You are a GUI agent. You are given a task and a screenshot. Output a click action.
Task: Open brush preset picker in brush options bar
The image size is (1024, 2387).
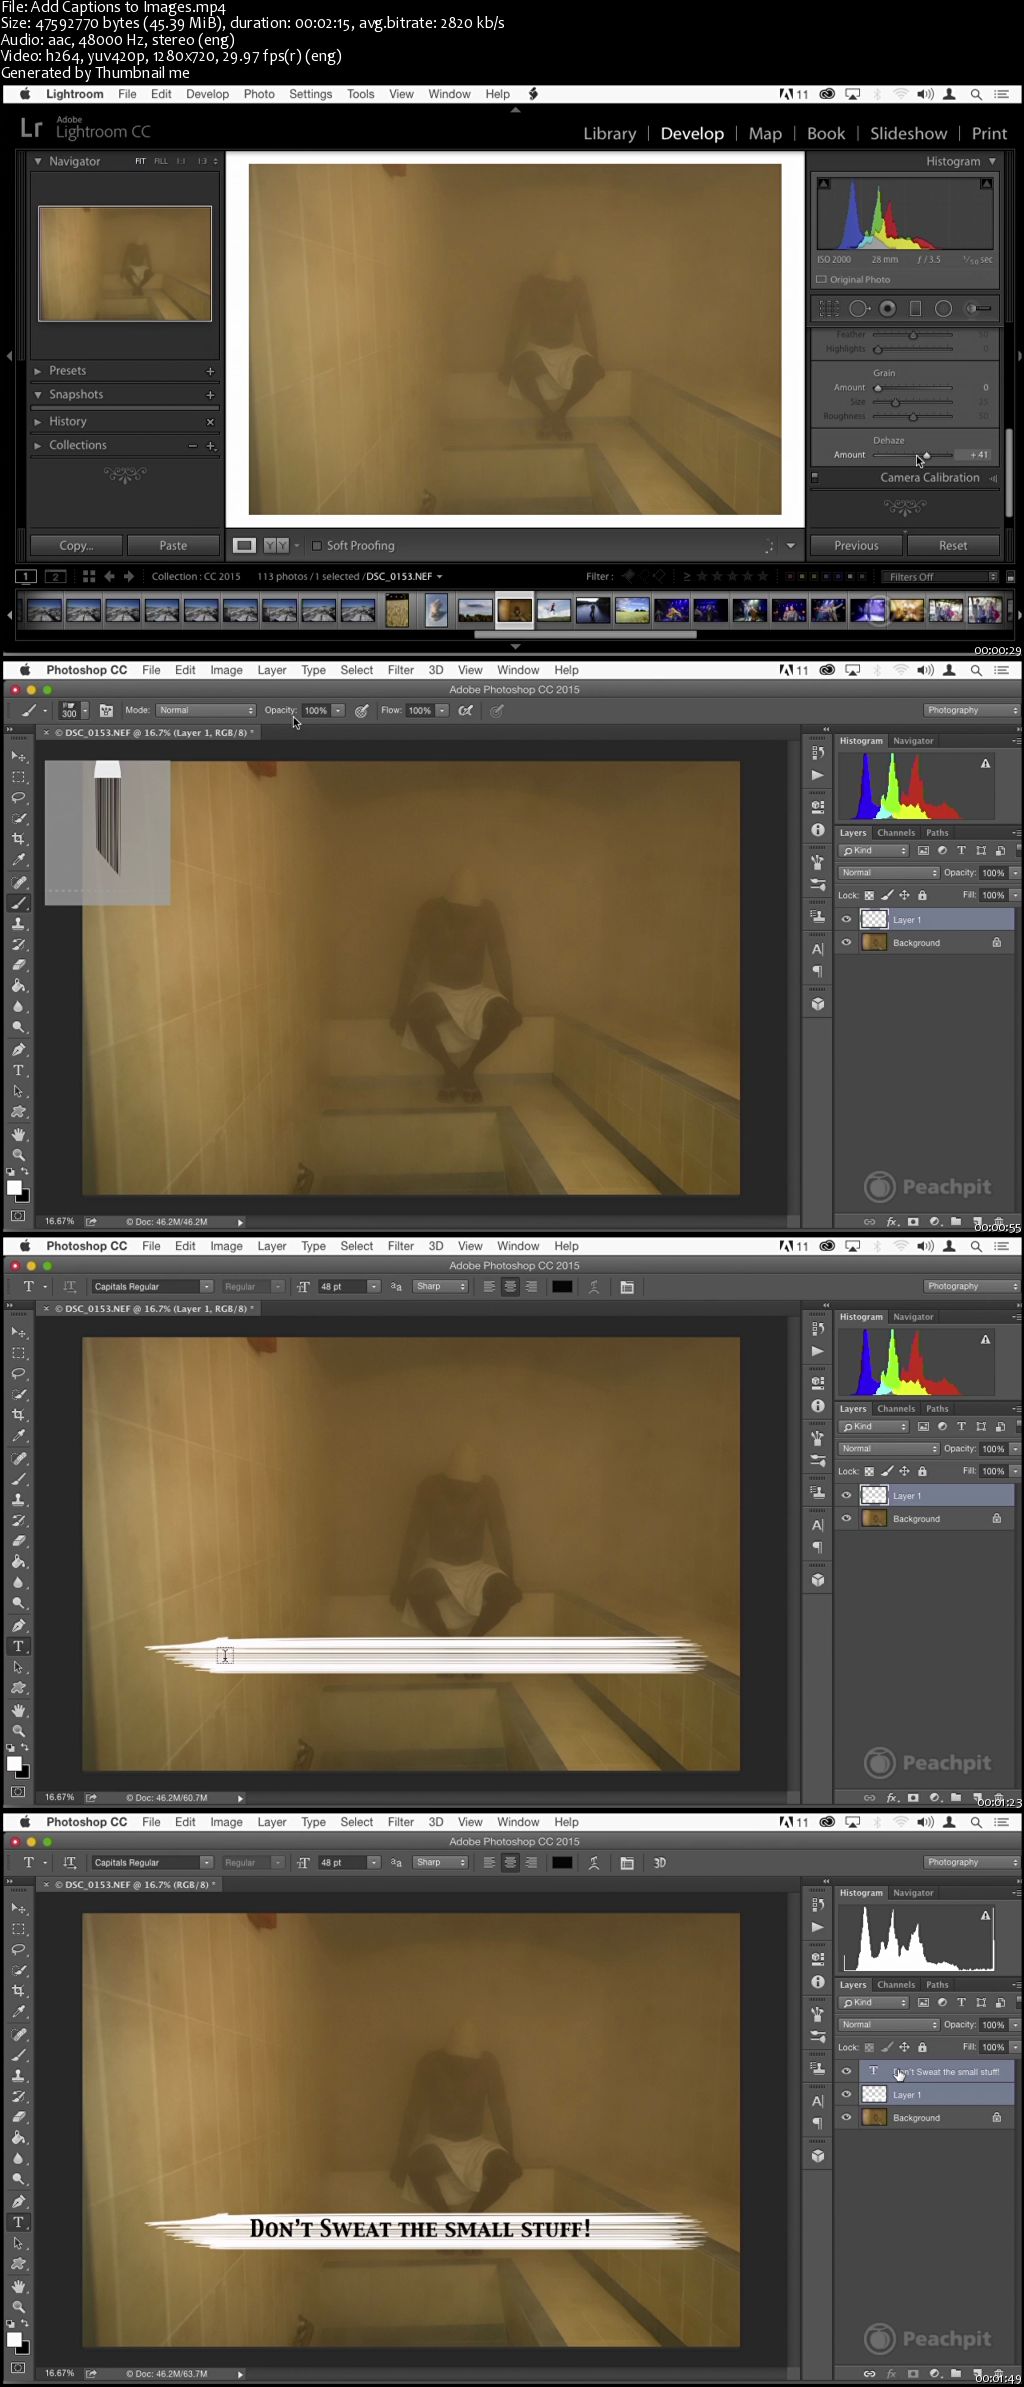click(74, 710)
